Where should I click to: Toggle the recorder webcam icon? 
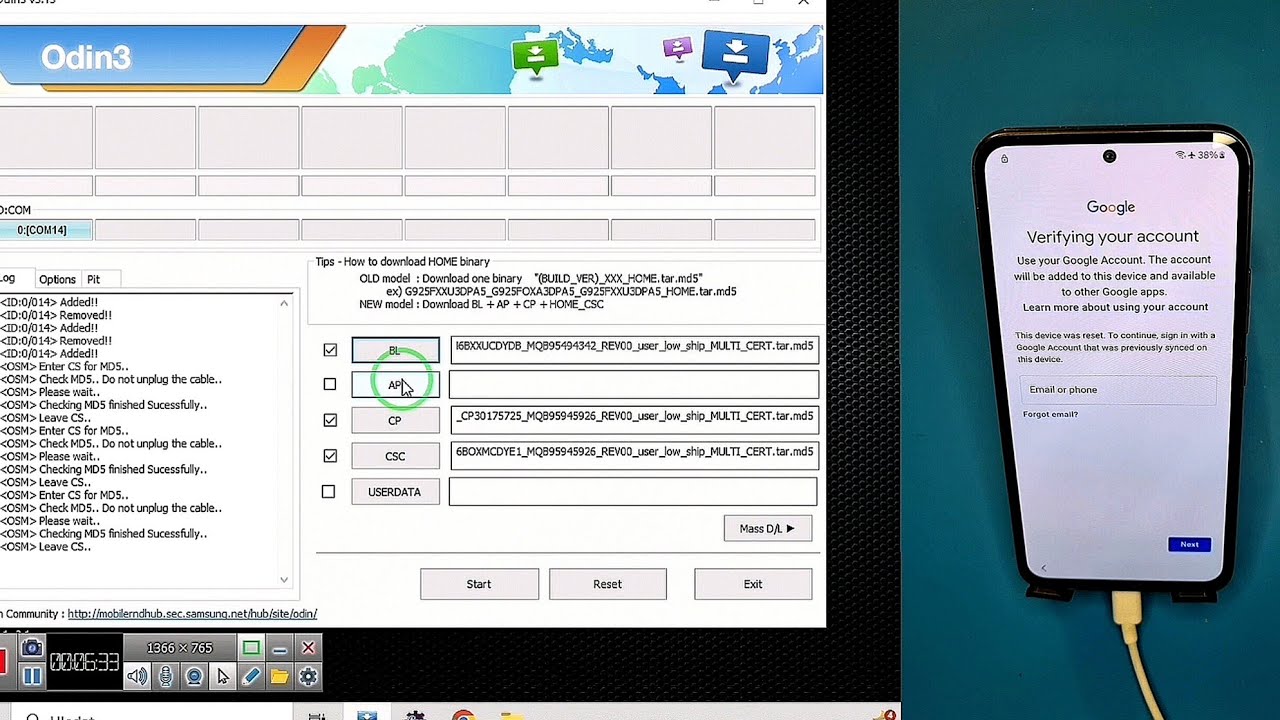pyautogui.click(x=194, y=677)
